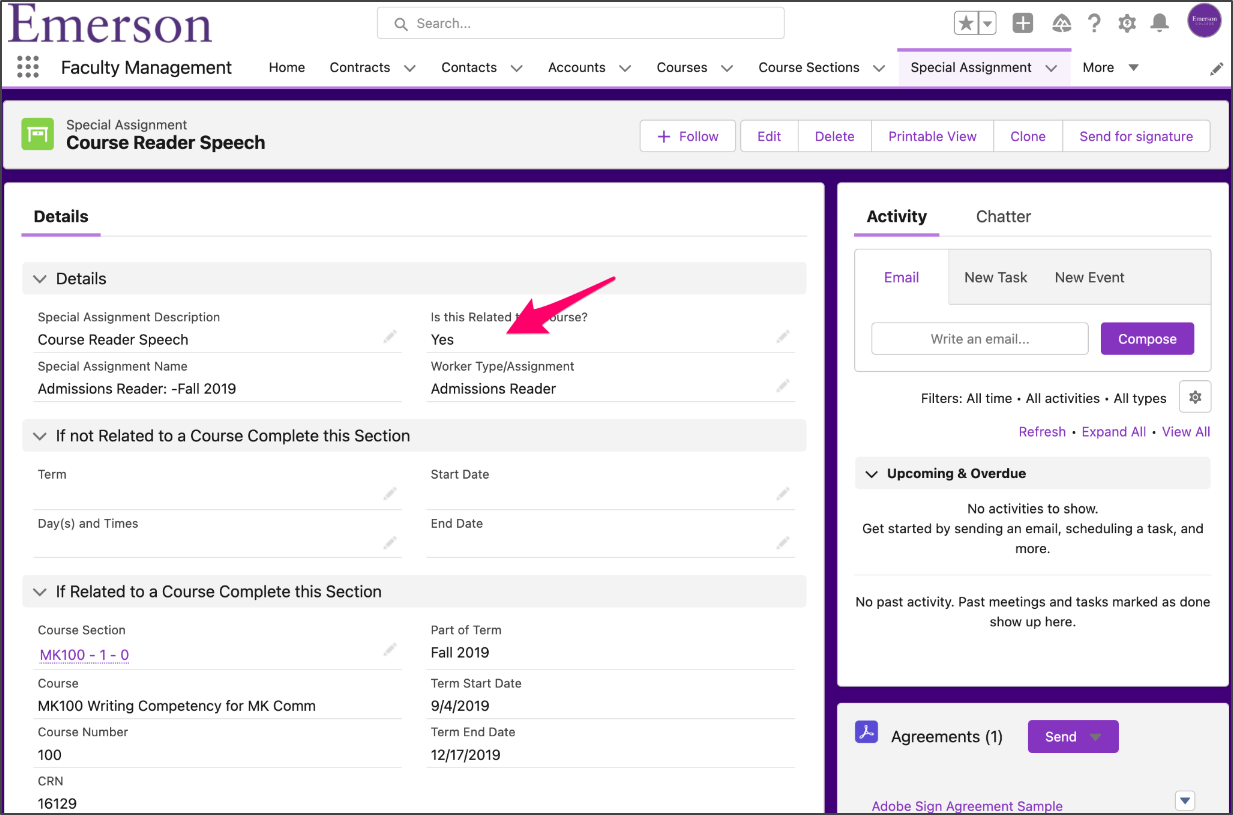Click the Expand All link
The image size is (1233, 815).
1114,431
